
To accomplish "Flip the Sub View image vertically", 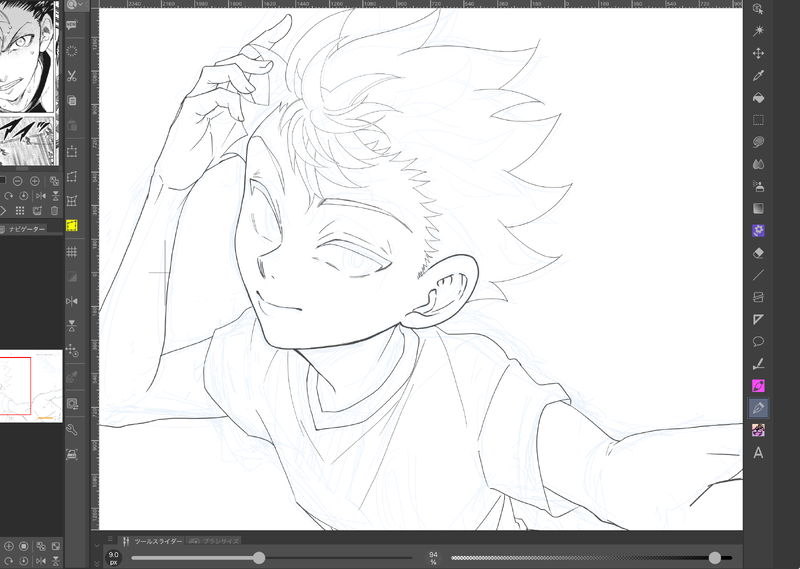I will point(56,196).
